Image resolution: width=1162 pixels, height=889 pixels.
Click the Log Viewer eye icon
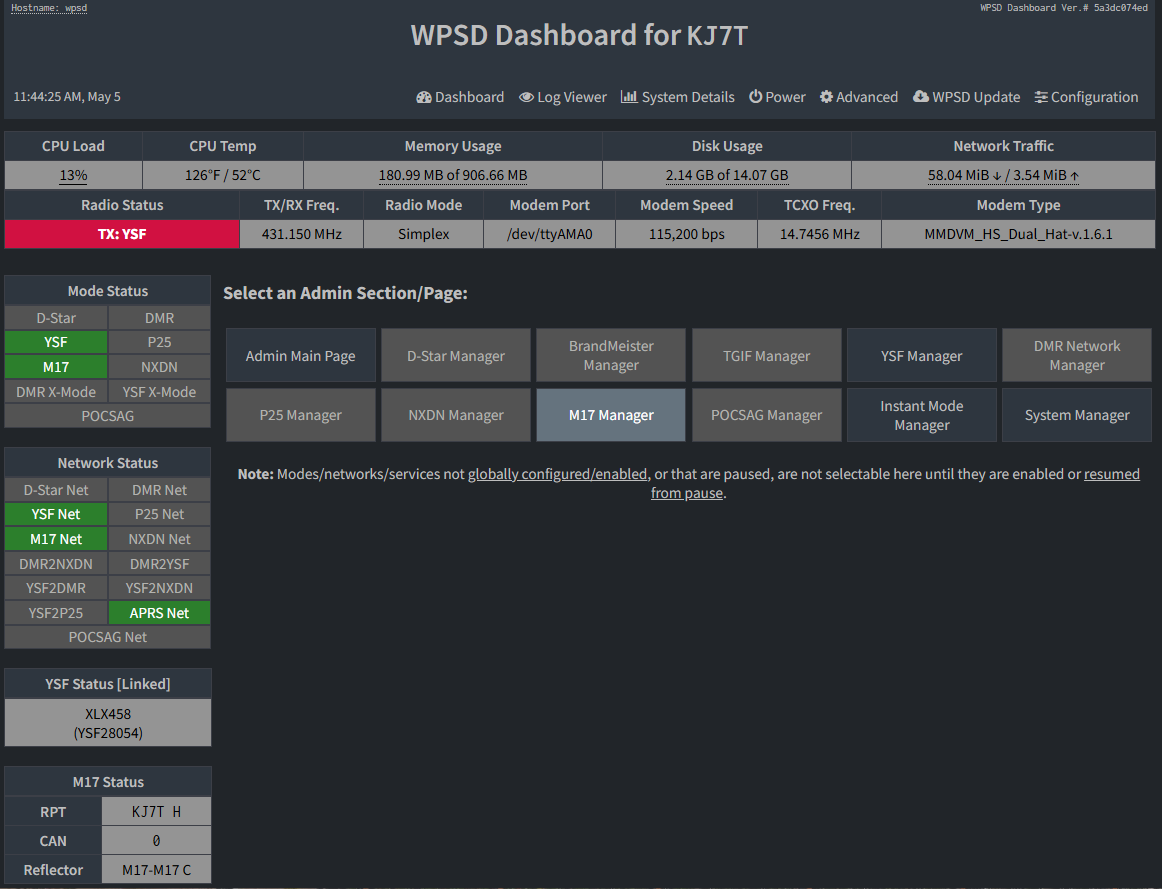(526, 97)
